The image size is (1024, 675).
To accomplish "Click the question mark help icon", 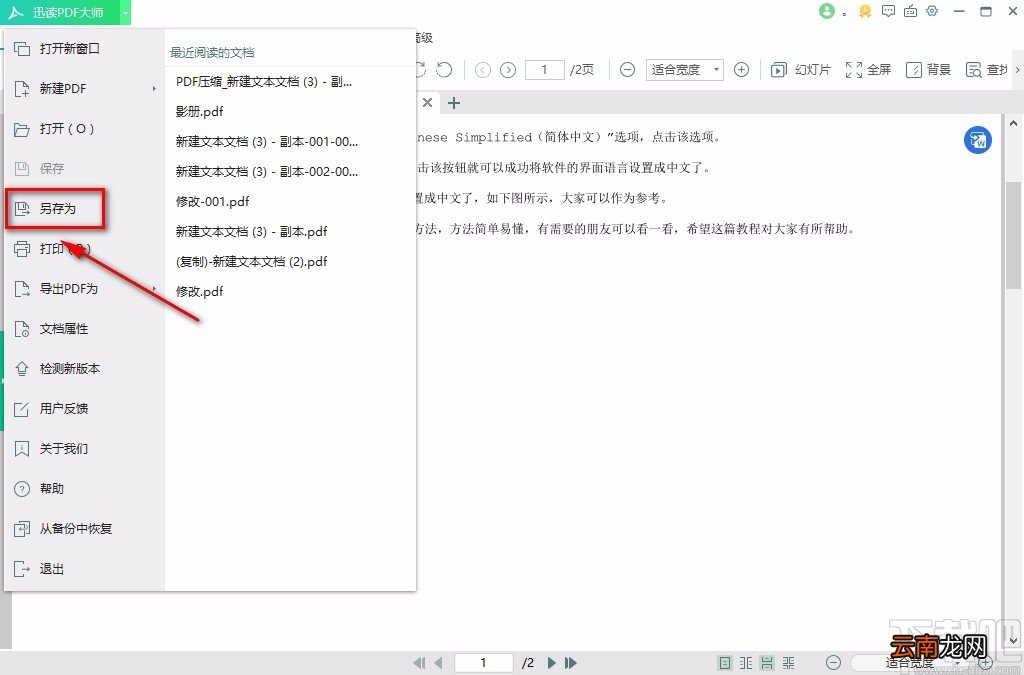I will pos(22,488).
